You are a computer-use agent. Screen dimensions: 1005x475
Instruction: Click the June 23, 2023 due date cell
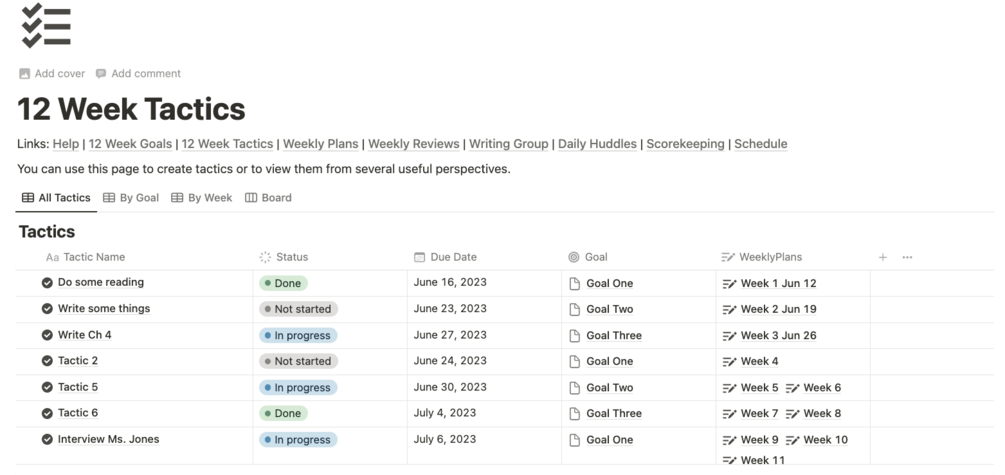450,309
